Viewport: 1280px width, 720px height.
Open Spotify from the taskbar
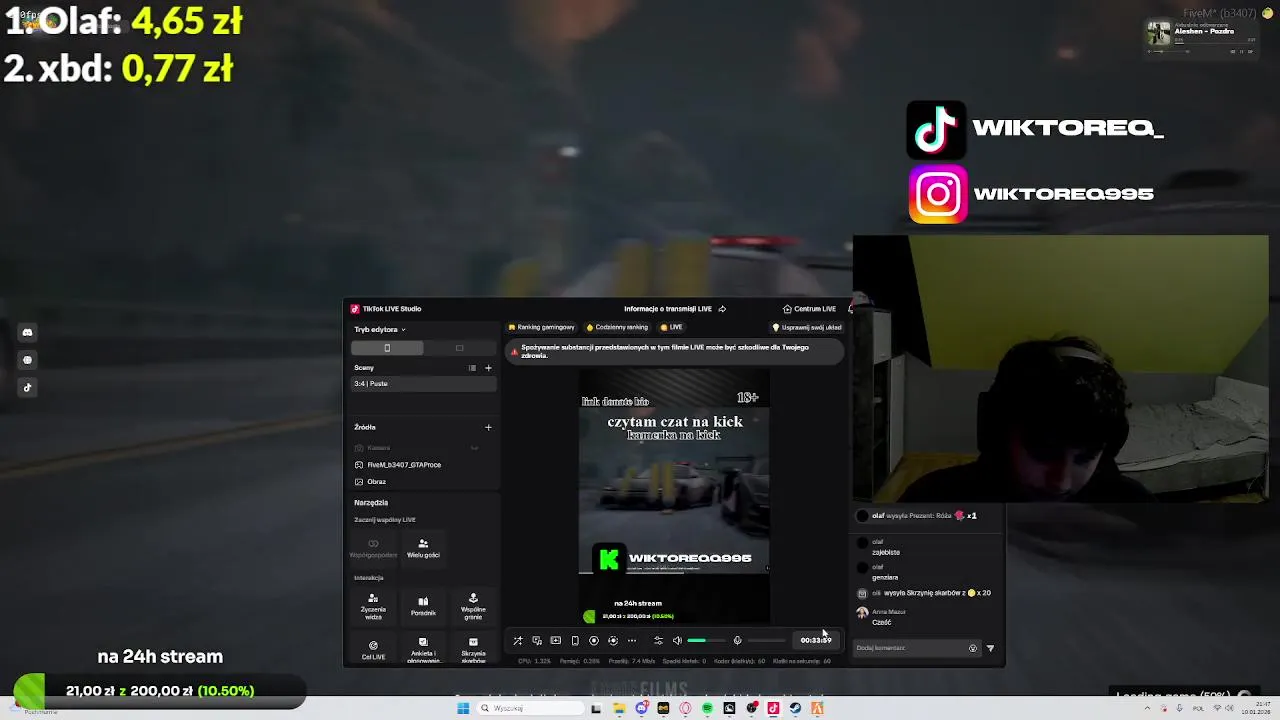(x=707, y=708)
